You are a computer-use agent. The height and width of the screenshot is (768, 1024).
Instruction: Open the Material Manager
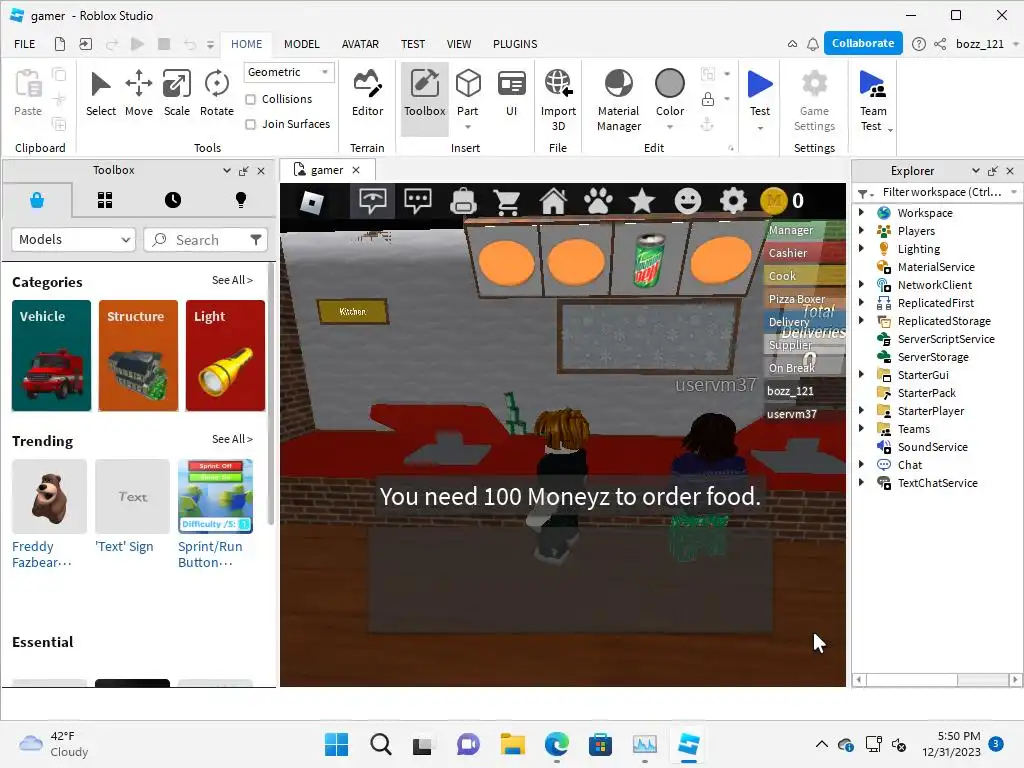(x=618, y=99)
